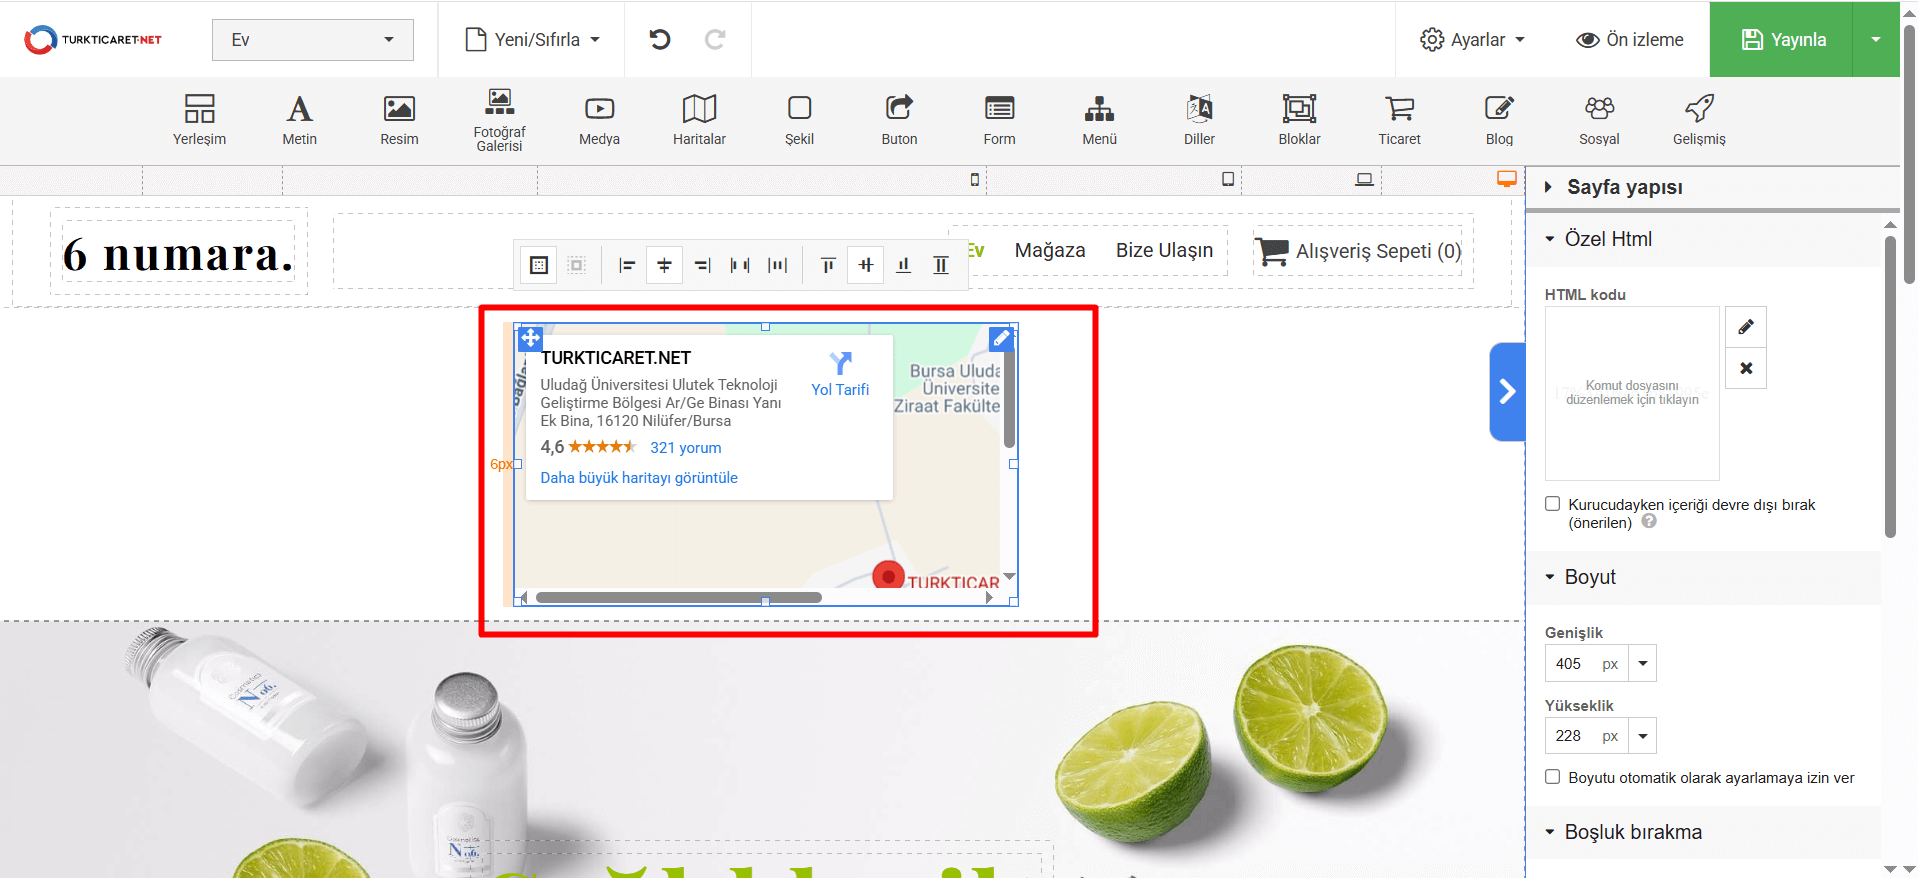Center selected element vertically
1918x878 pixels.
pos(866,265)
